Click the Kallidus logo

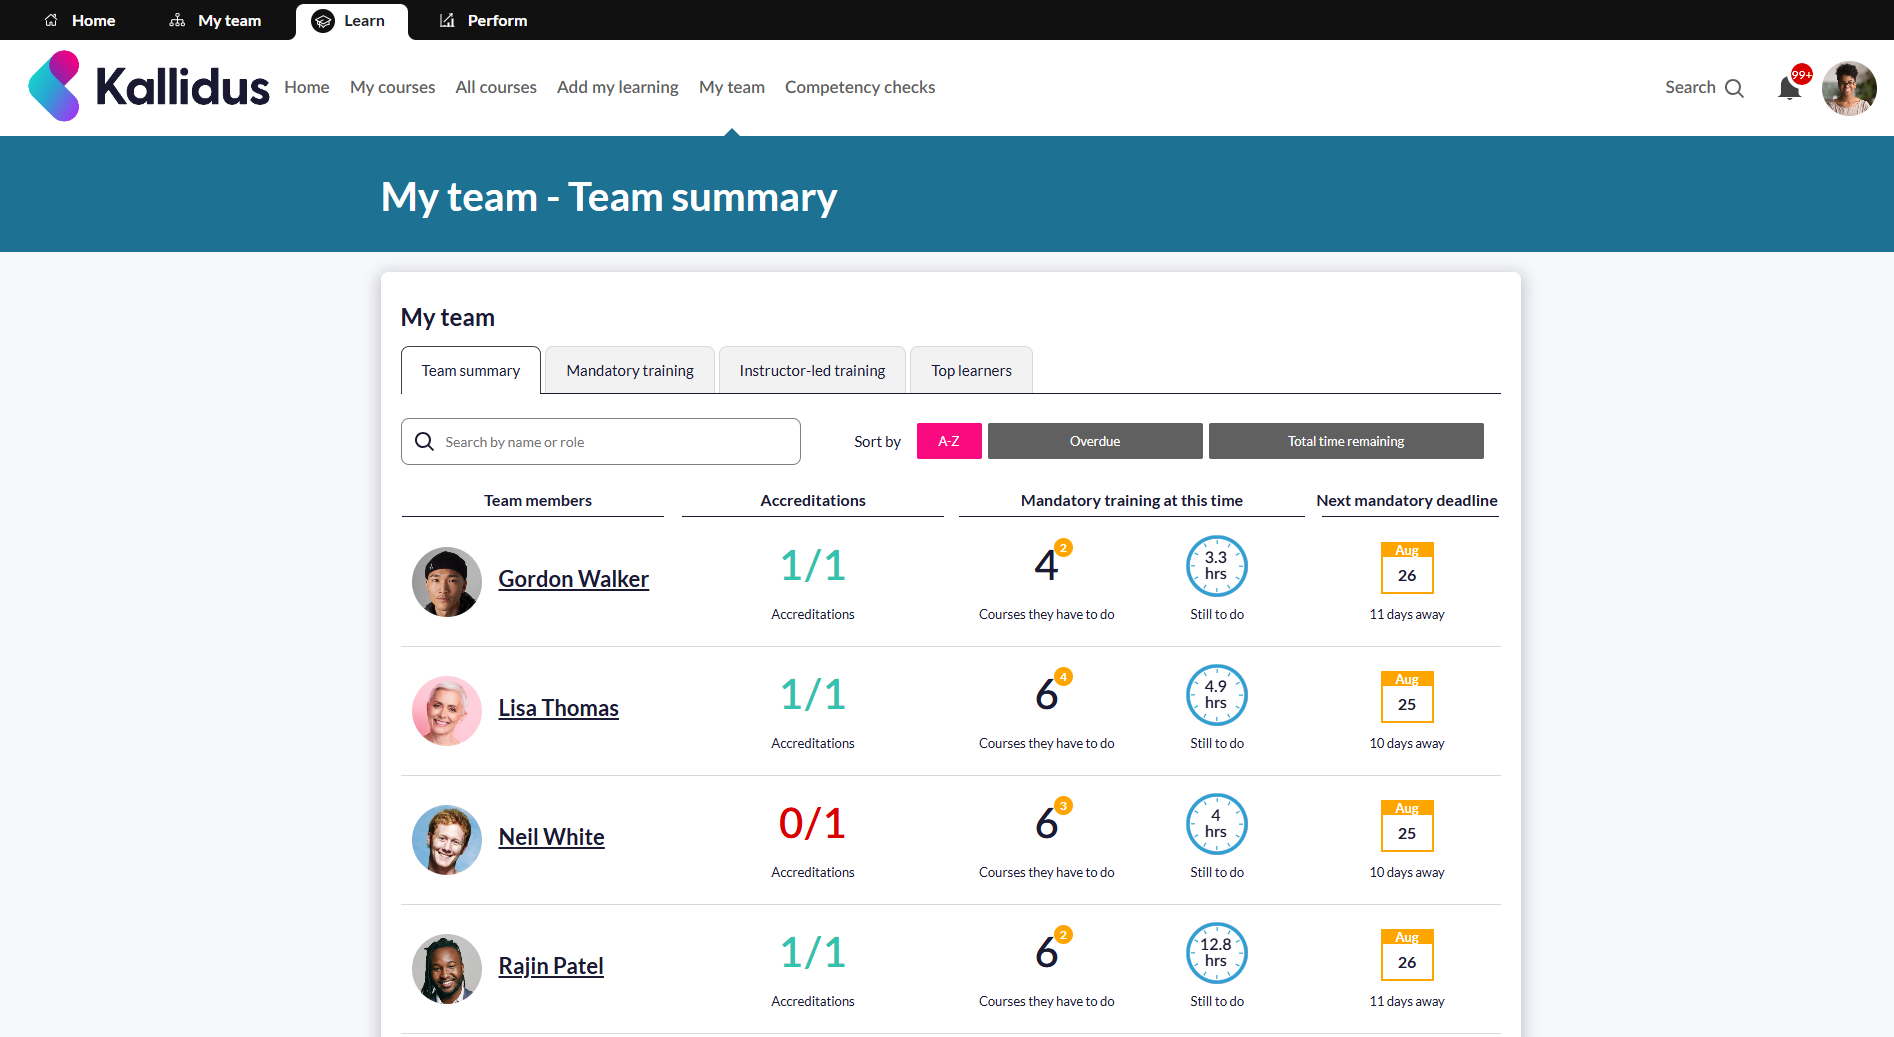pos(148,87)
